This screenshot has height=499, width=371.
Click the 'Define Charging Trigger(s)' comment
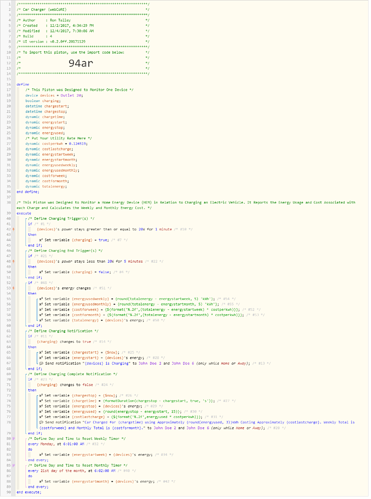pyautogui.click(x=61, y=219)
